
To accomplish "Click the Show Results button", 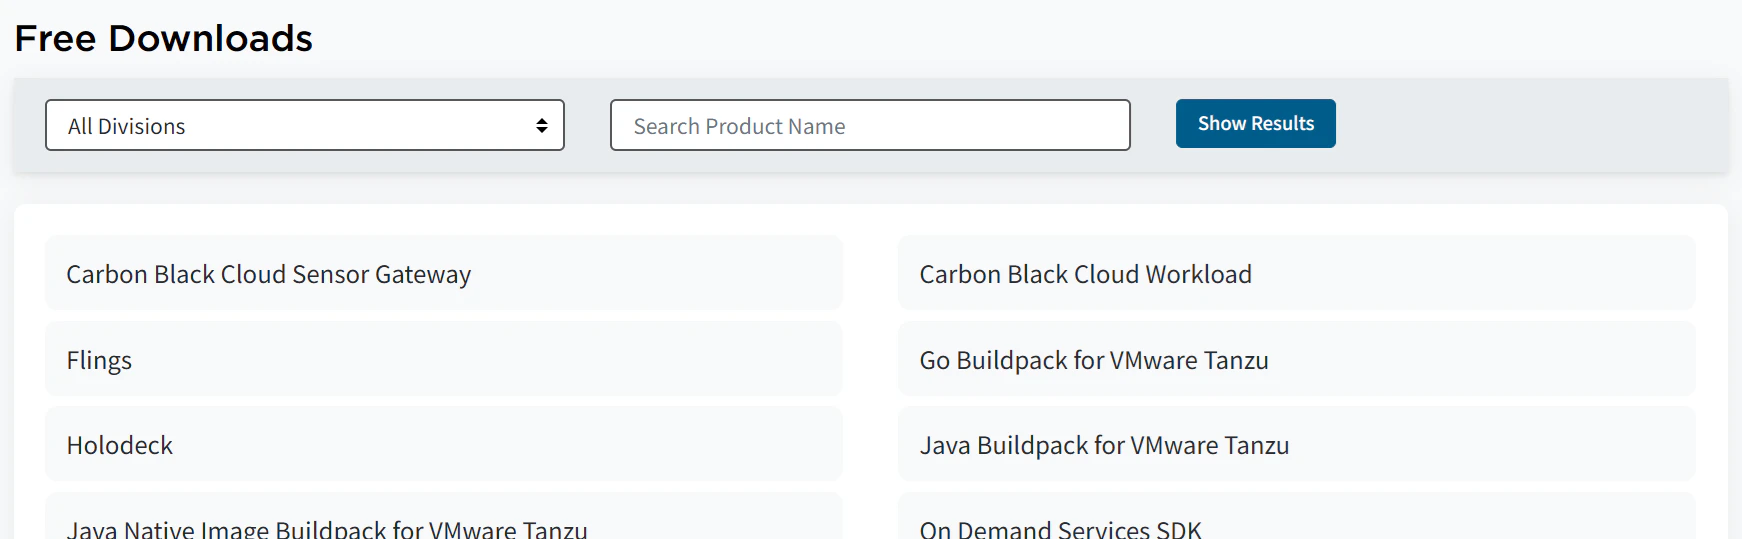I will pyautogui.click(x=1255, y=123).
